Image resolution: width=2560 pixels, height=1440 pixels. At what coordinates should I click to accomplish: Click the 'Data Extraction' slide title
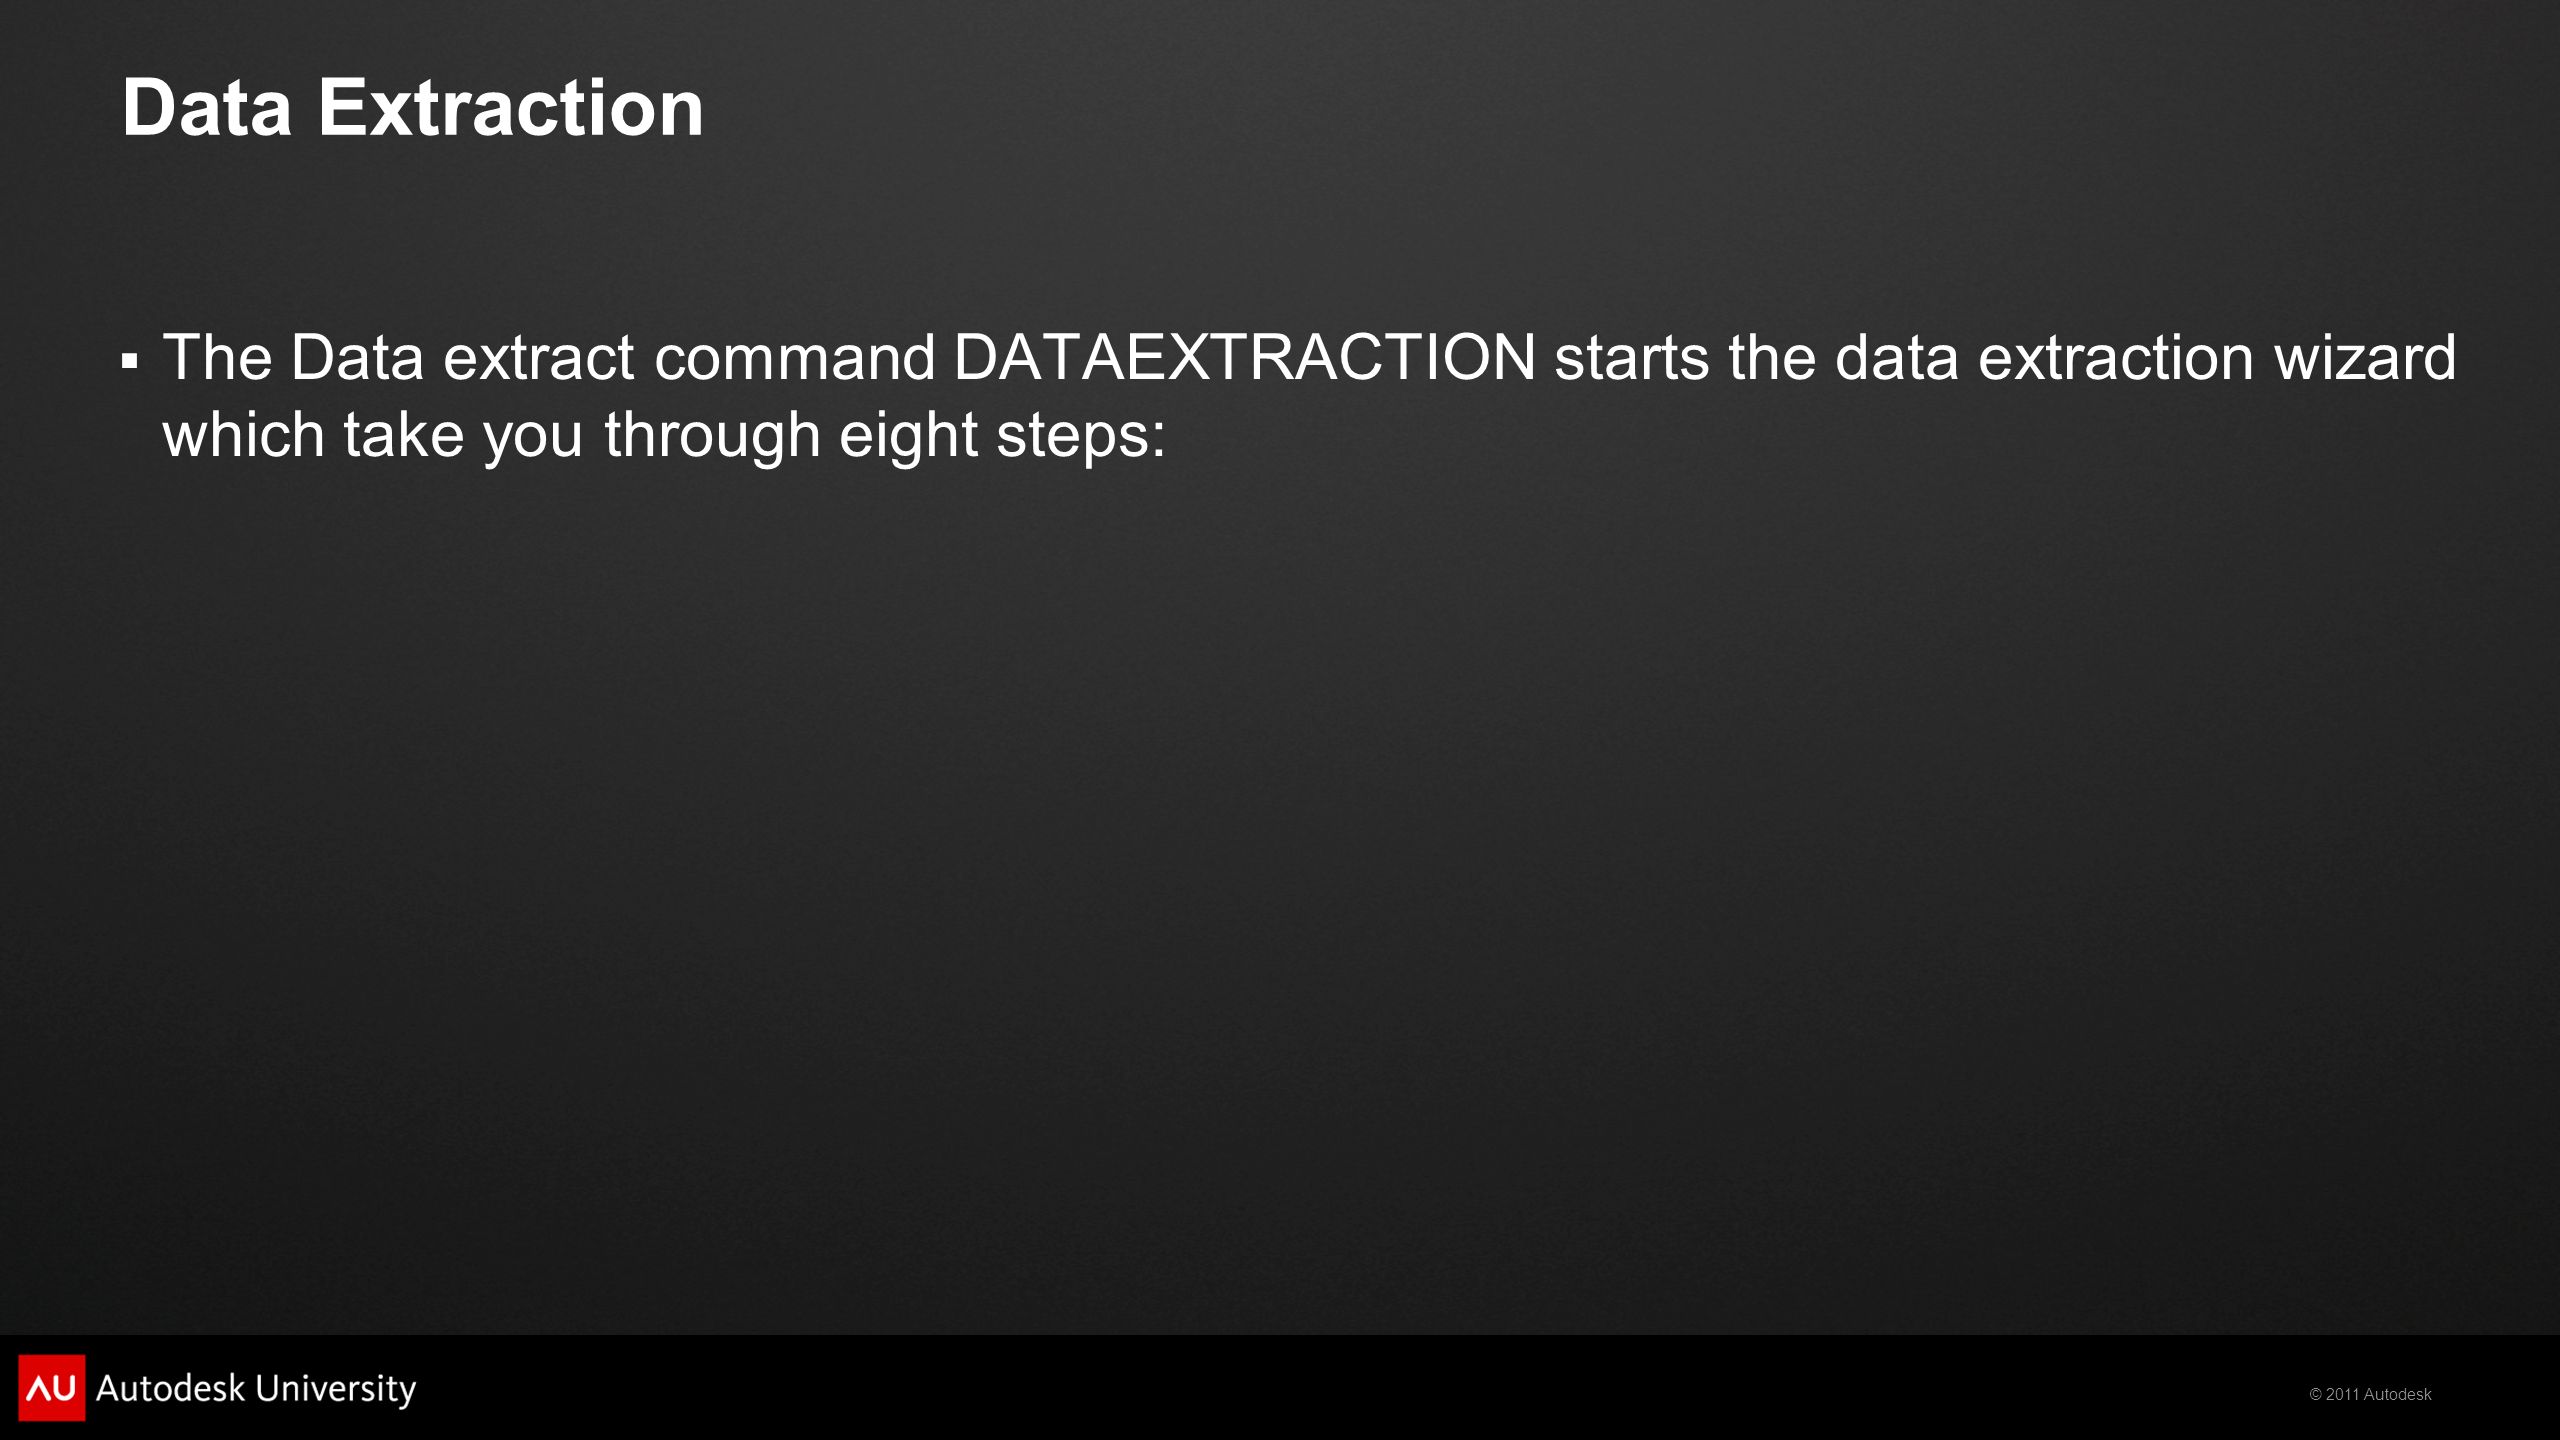pos(413,107)
